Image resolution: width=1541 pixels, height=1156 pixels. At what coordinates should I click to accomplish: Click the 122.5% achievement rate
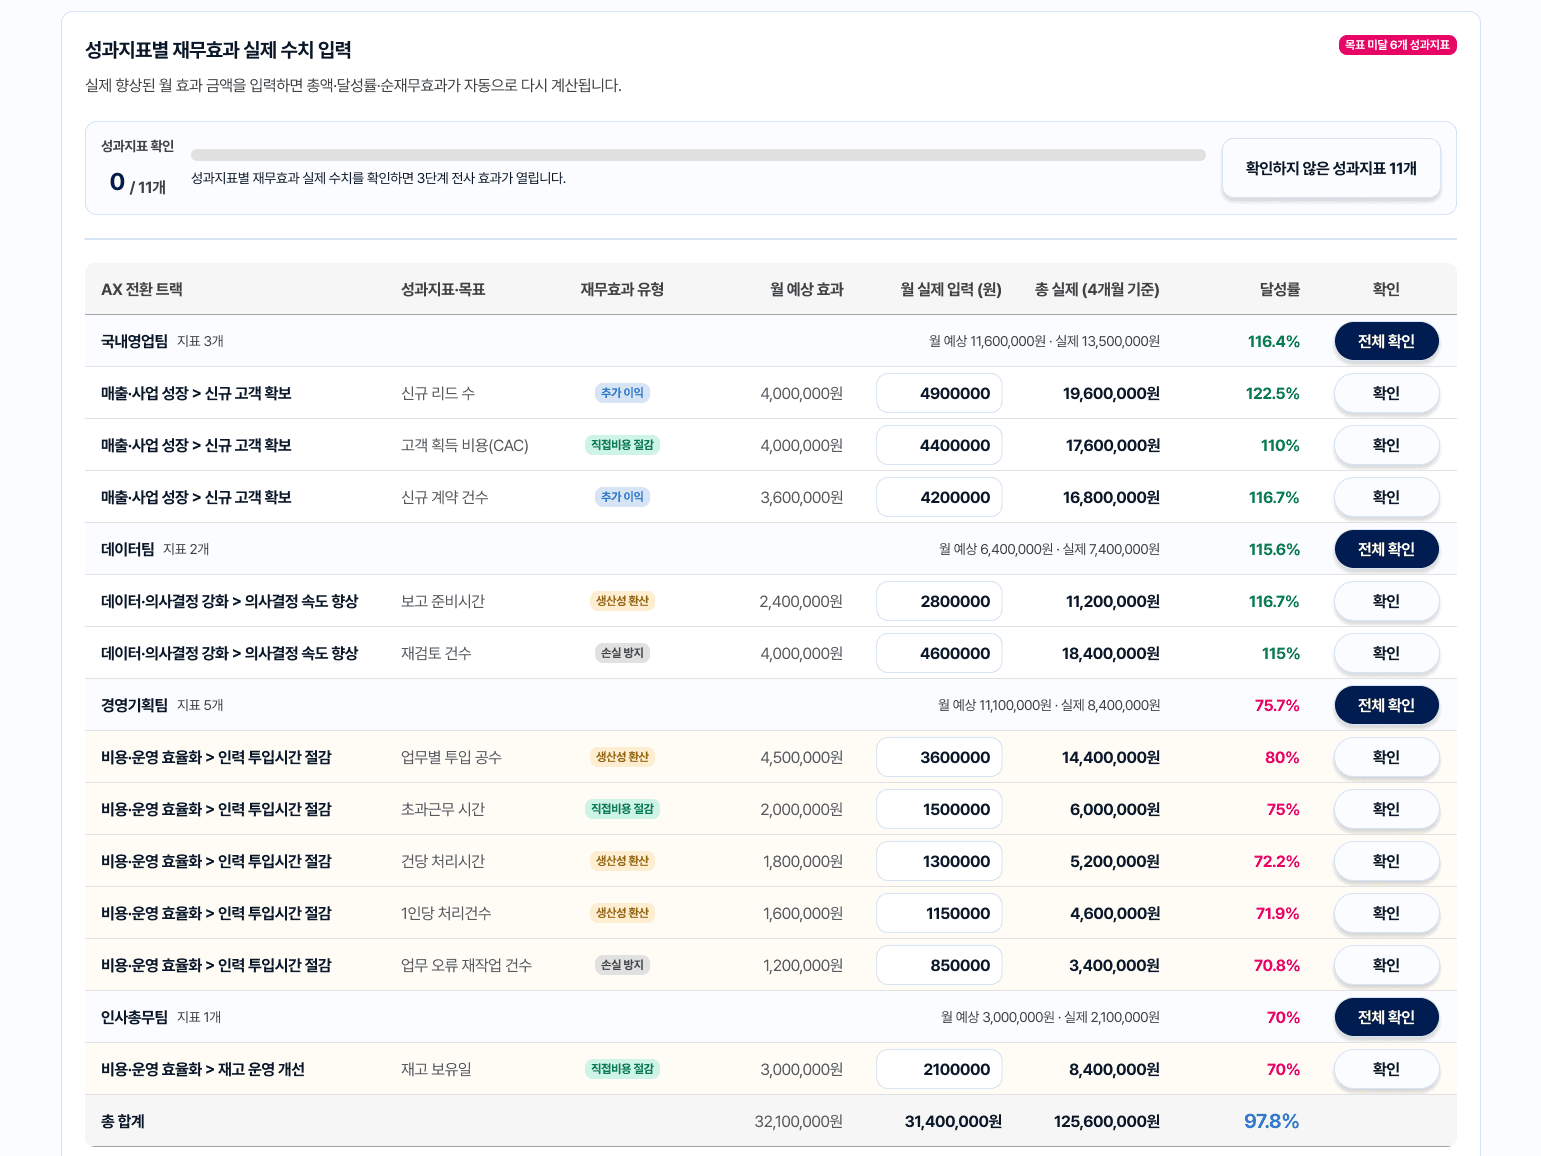pos(1272,393)
